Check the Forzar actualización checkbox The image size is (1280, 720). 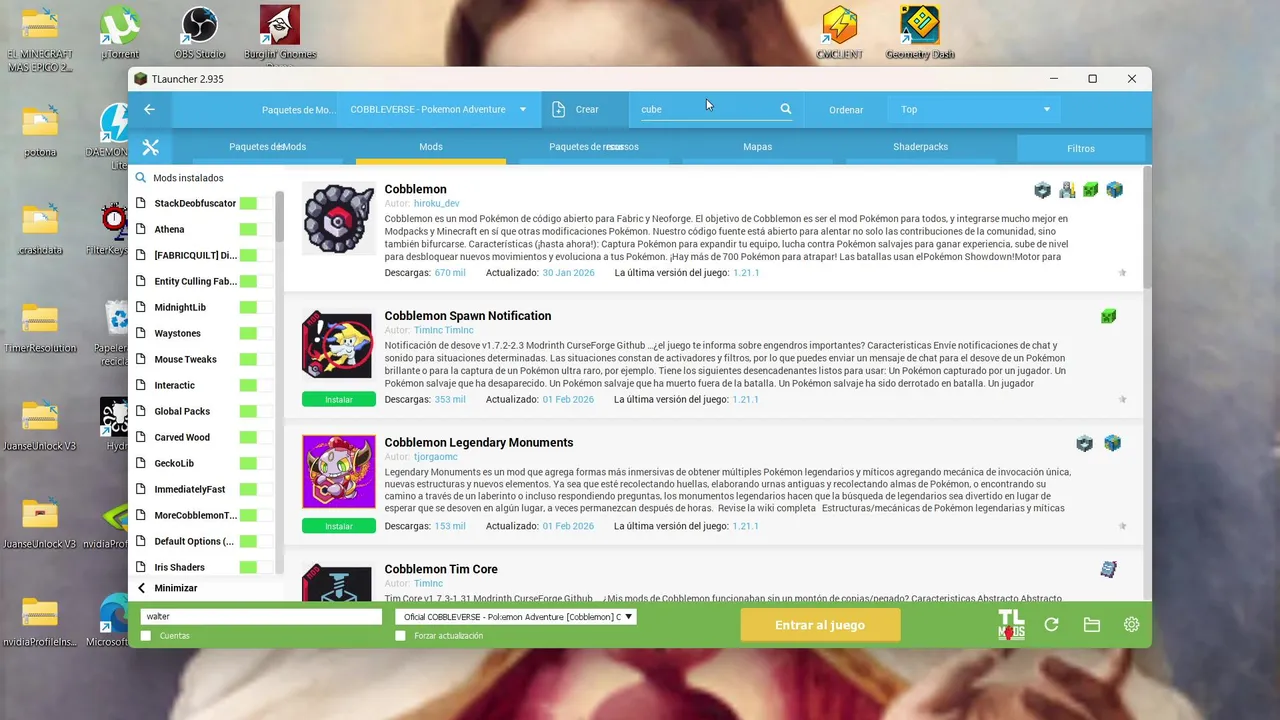(x=401, y=636)
